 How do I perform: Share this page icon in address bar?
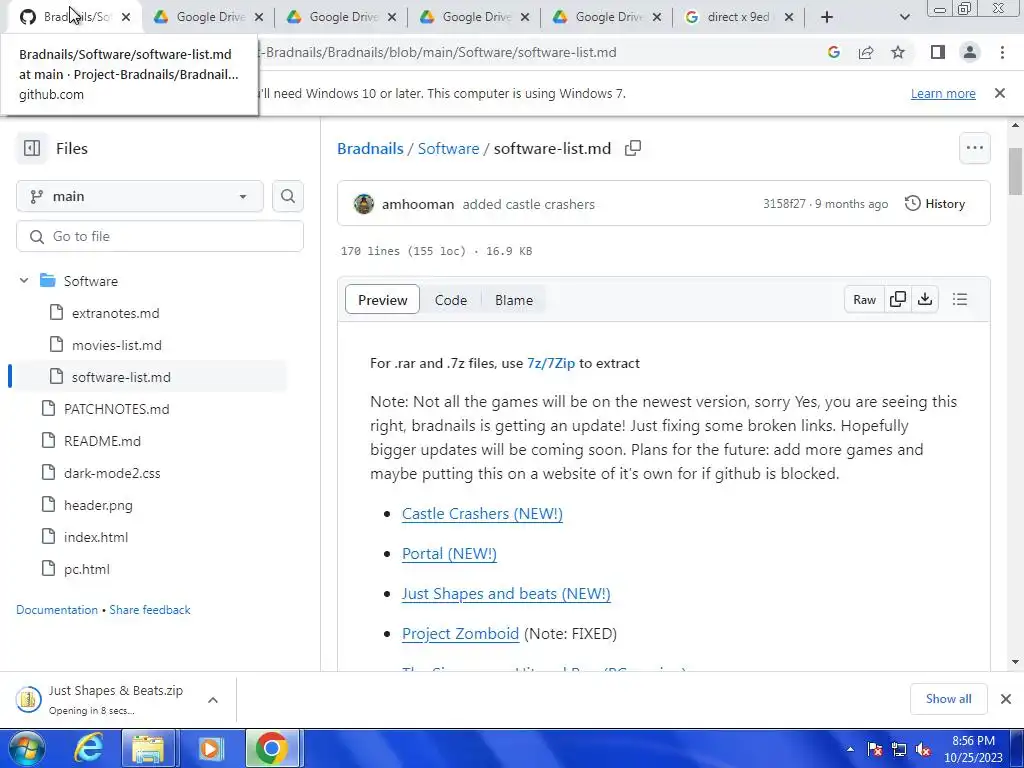pyautogui.click(x=866, y=52)
